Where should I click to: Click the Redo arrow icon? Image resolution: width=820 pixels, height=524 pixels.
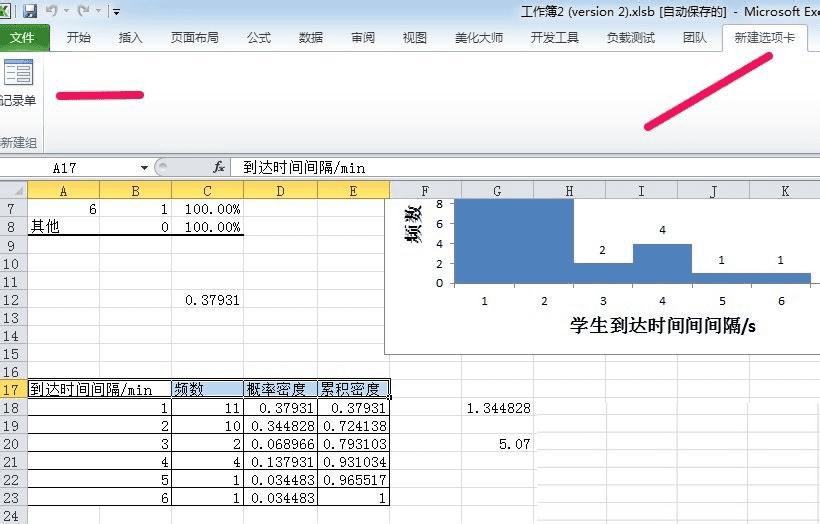tap(83, 11)
